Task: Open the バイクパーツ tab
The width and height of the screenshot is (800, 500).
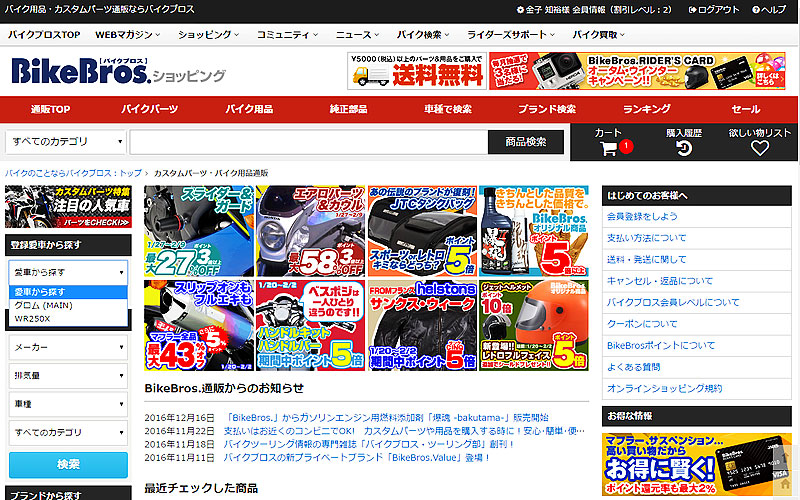Action: pyautogui.click(x=149, y=109)
